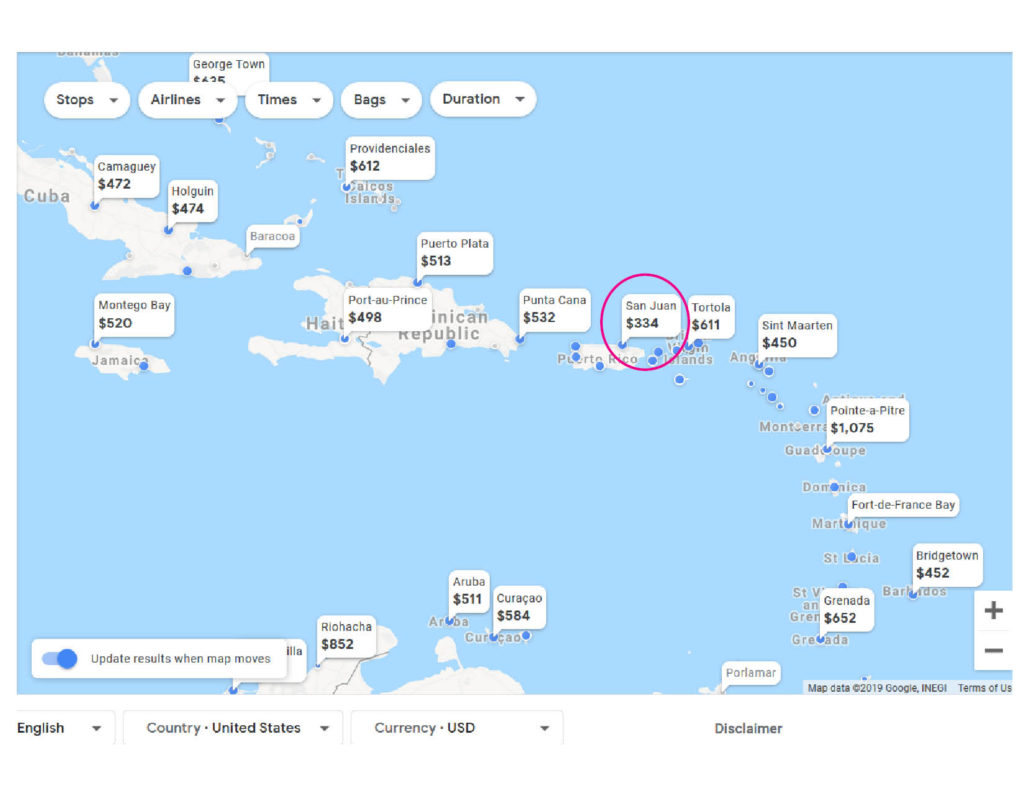This screenshot has width=1024, height=791.
Task: Change language from English dropdown
Action: point(60,728)
